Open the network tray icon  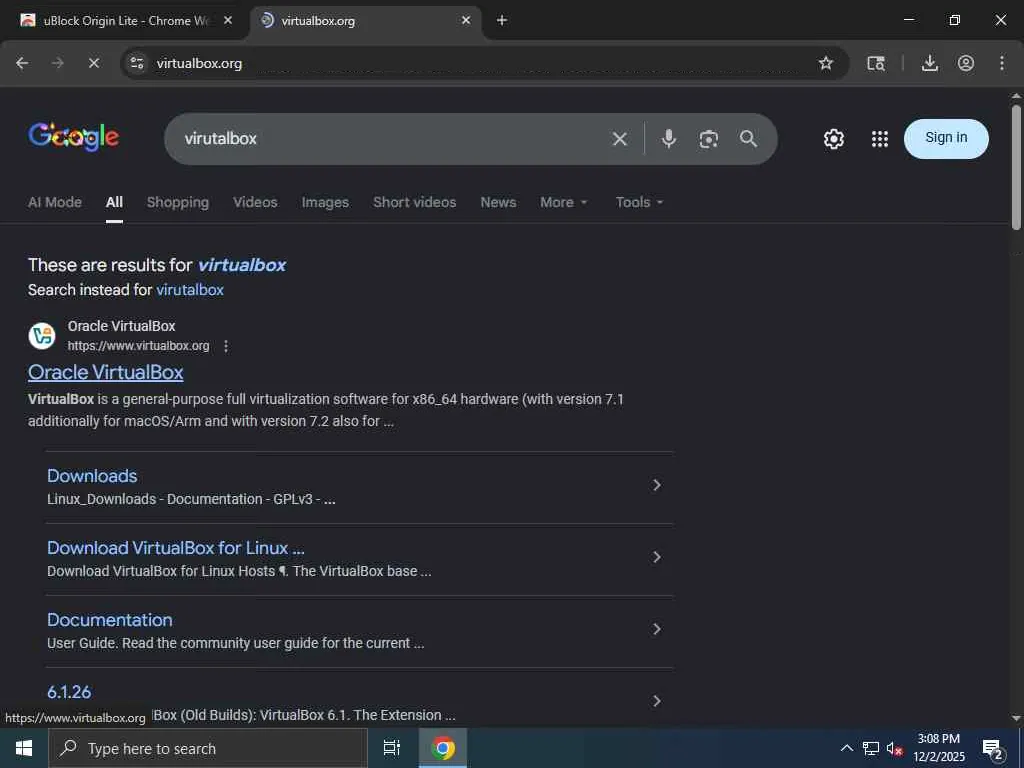click(x=871, y=748)
